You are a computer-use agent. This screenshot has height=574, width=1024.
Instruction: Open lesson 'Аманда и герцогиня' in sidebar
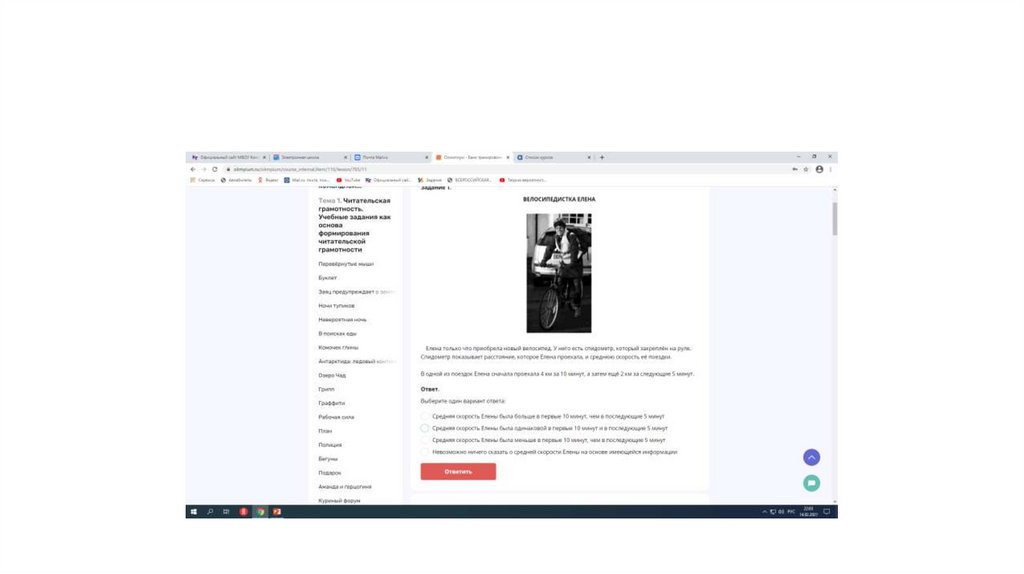point(345,486)
